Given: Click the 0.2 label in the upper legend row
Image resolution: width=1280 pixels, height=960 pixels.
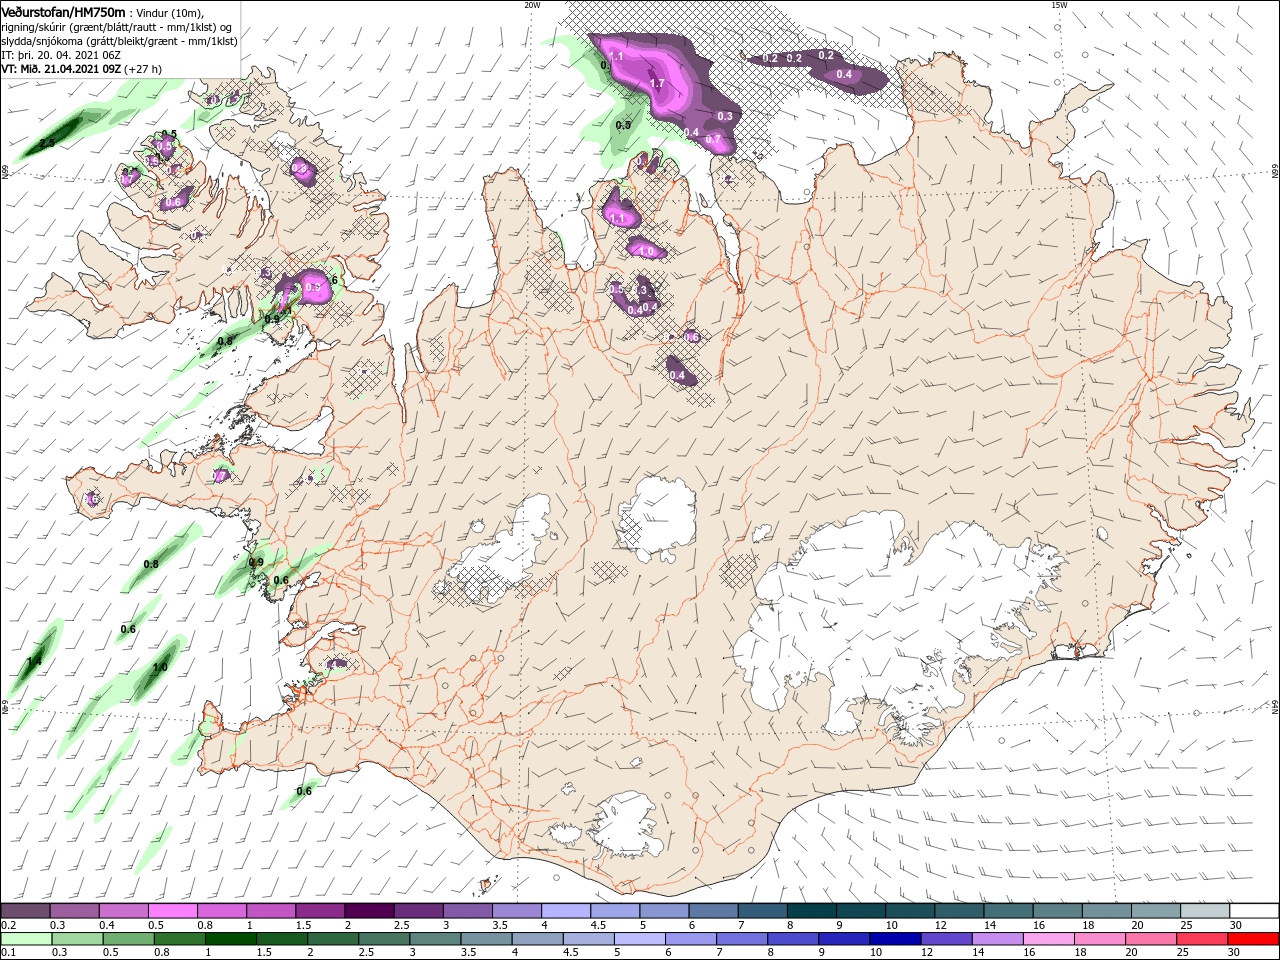Looking at the screenshot, I should (x=8, y=925).
